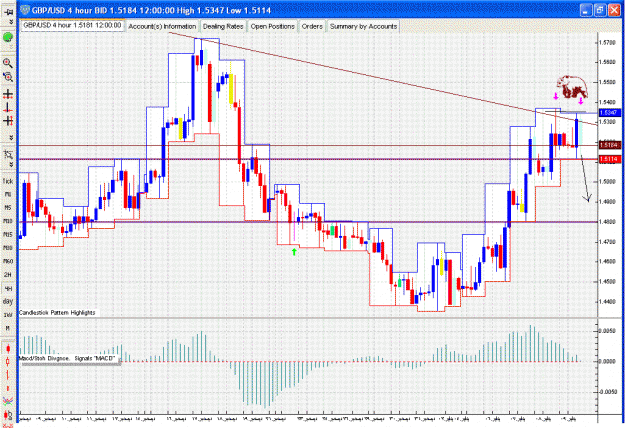The width and height of the screenshot is (625, 428).
Task: Switch chart to M60 timeframe
Action: coord(8,261)
